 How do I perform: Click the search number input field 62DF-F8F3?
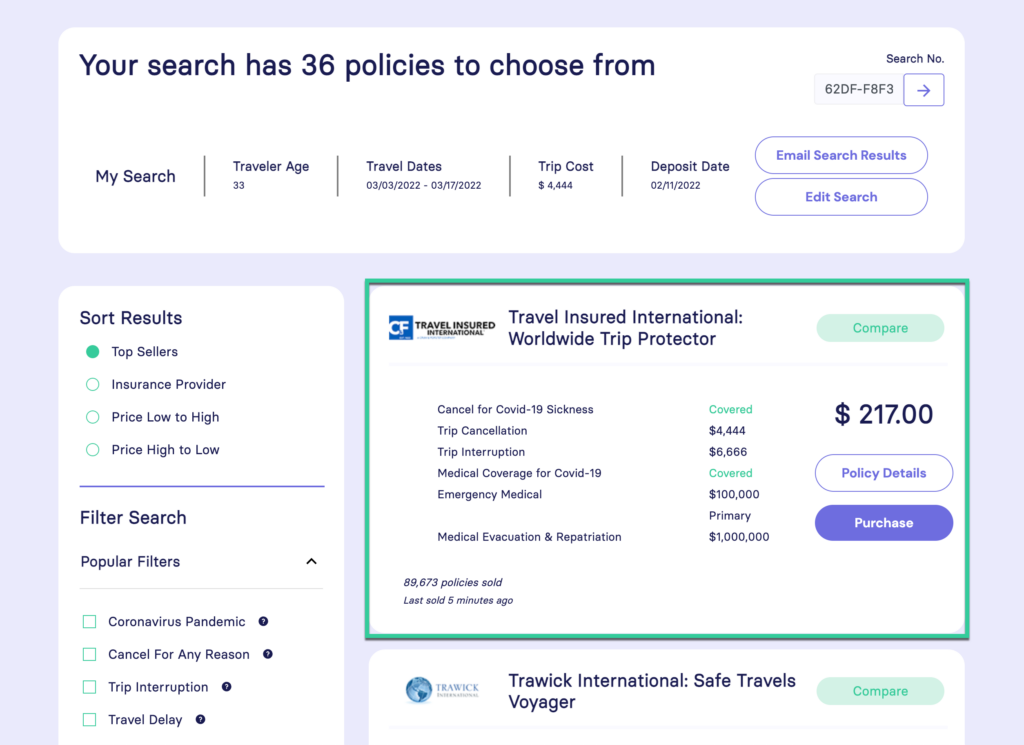[857, 89]
